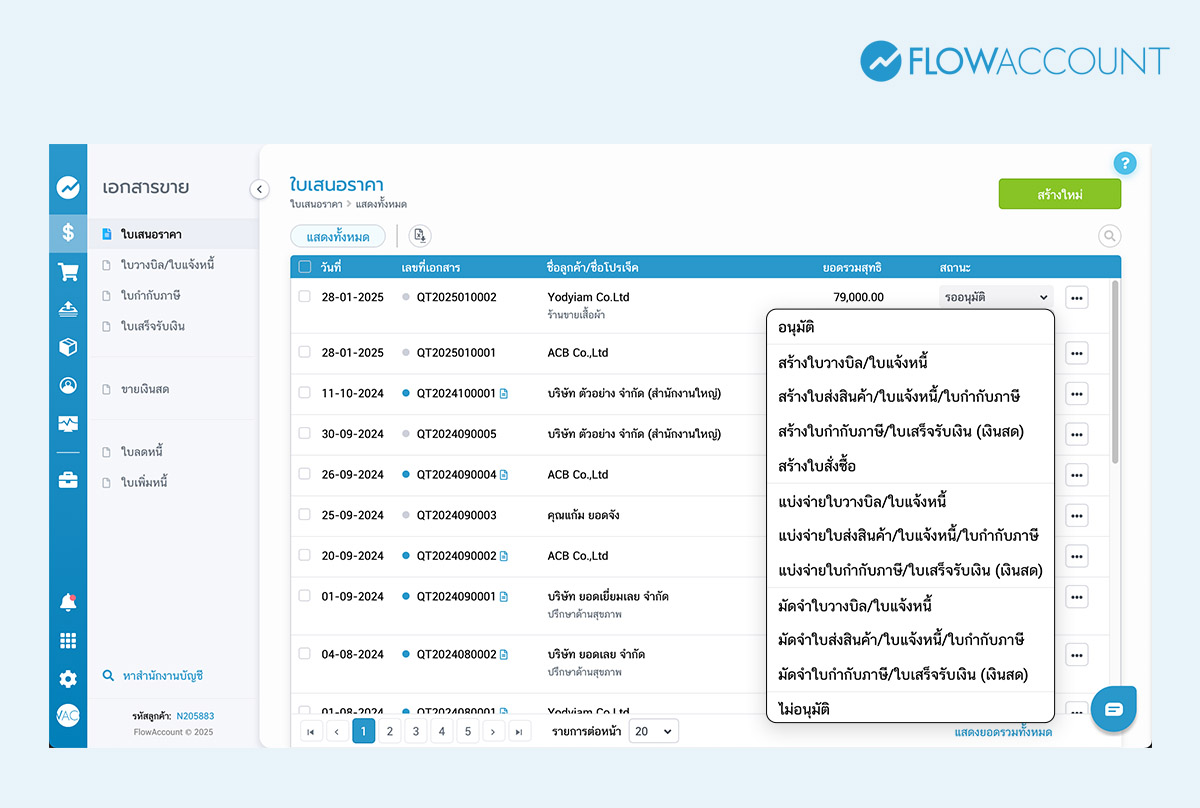Image resolution: width=1200 pixels, height=808 pixels.
Task: Open settings with the gear icon
Action: [x=67, y=679]
